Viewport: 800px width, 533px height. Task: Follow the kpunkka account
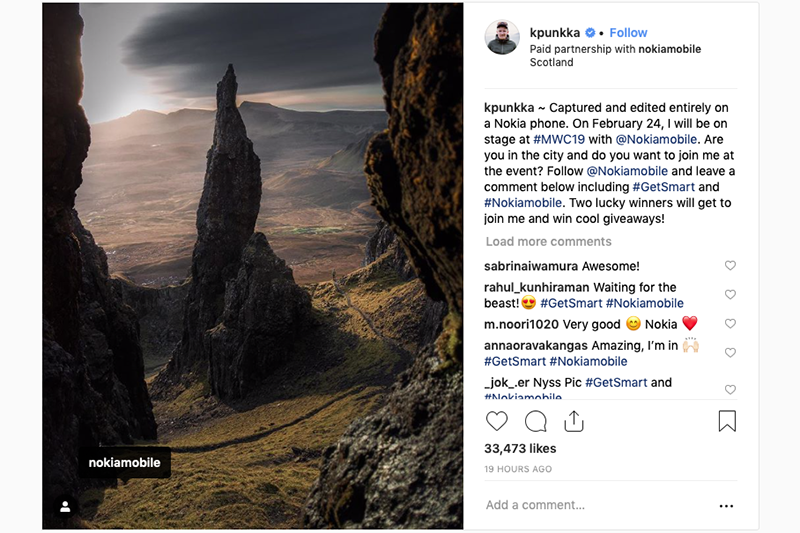pos(628,33)
